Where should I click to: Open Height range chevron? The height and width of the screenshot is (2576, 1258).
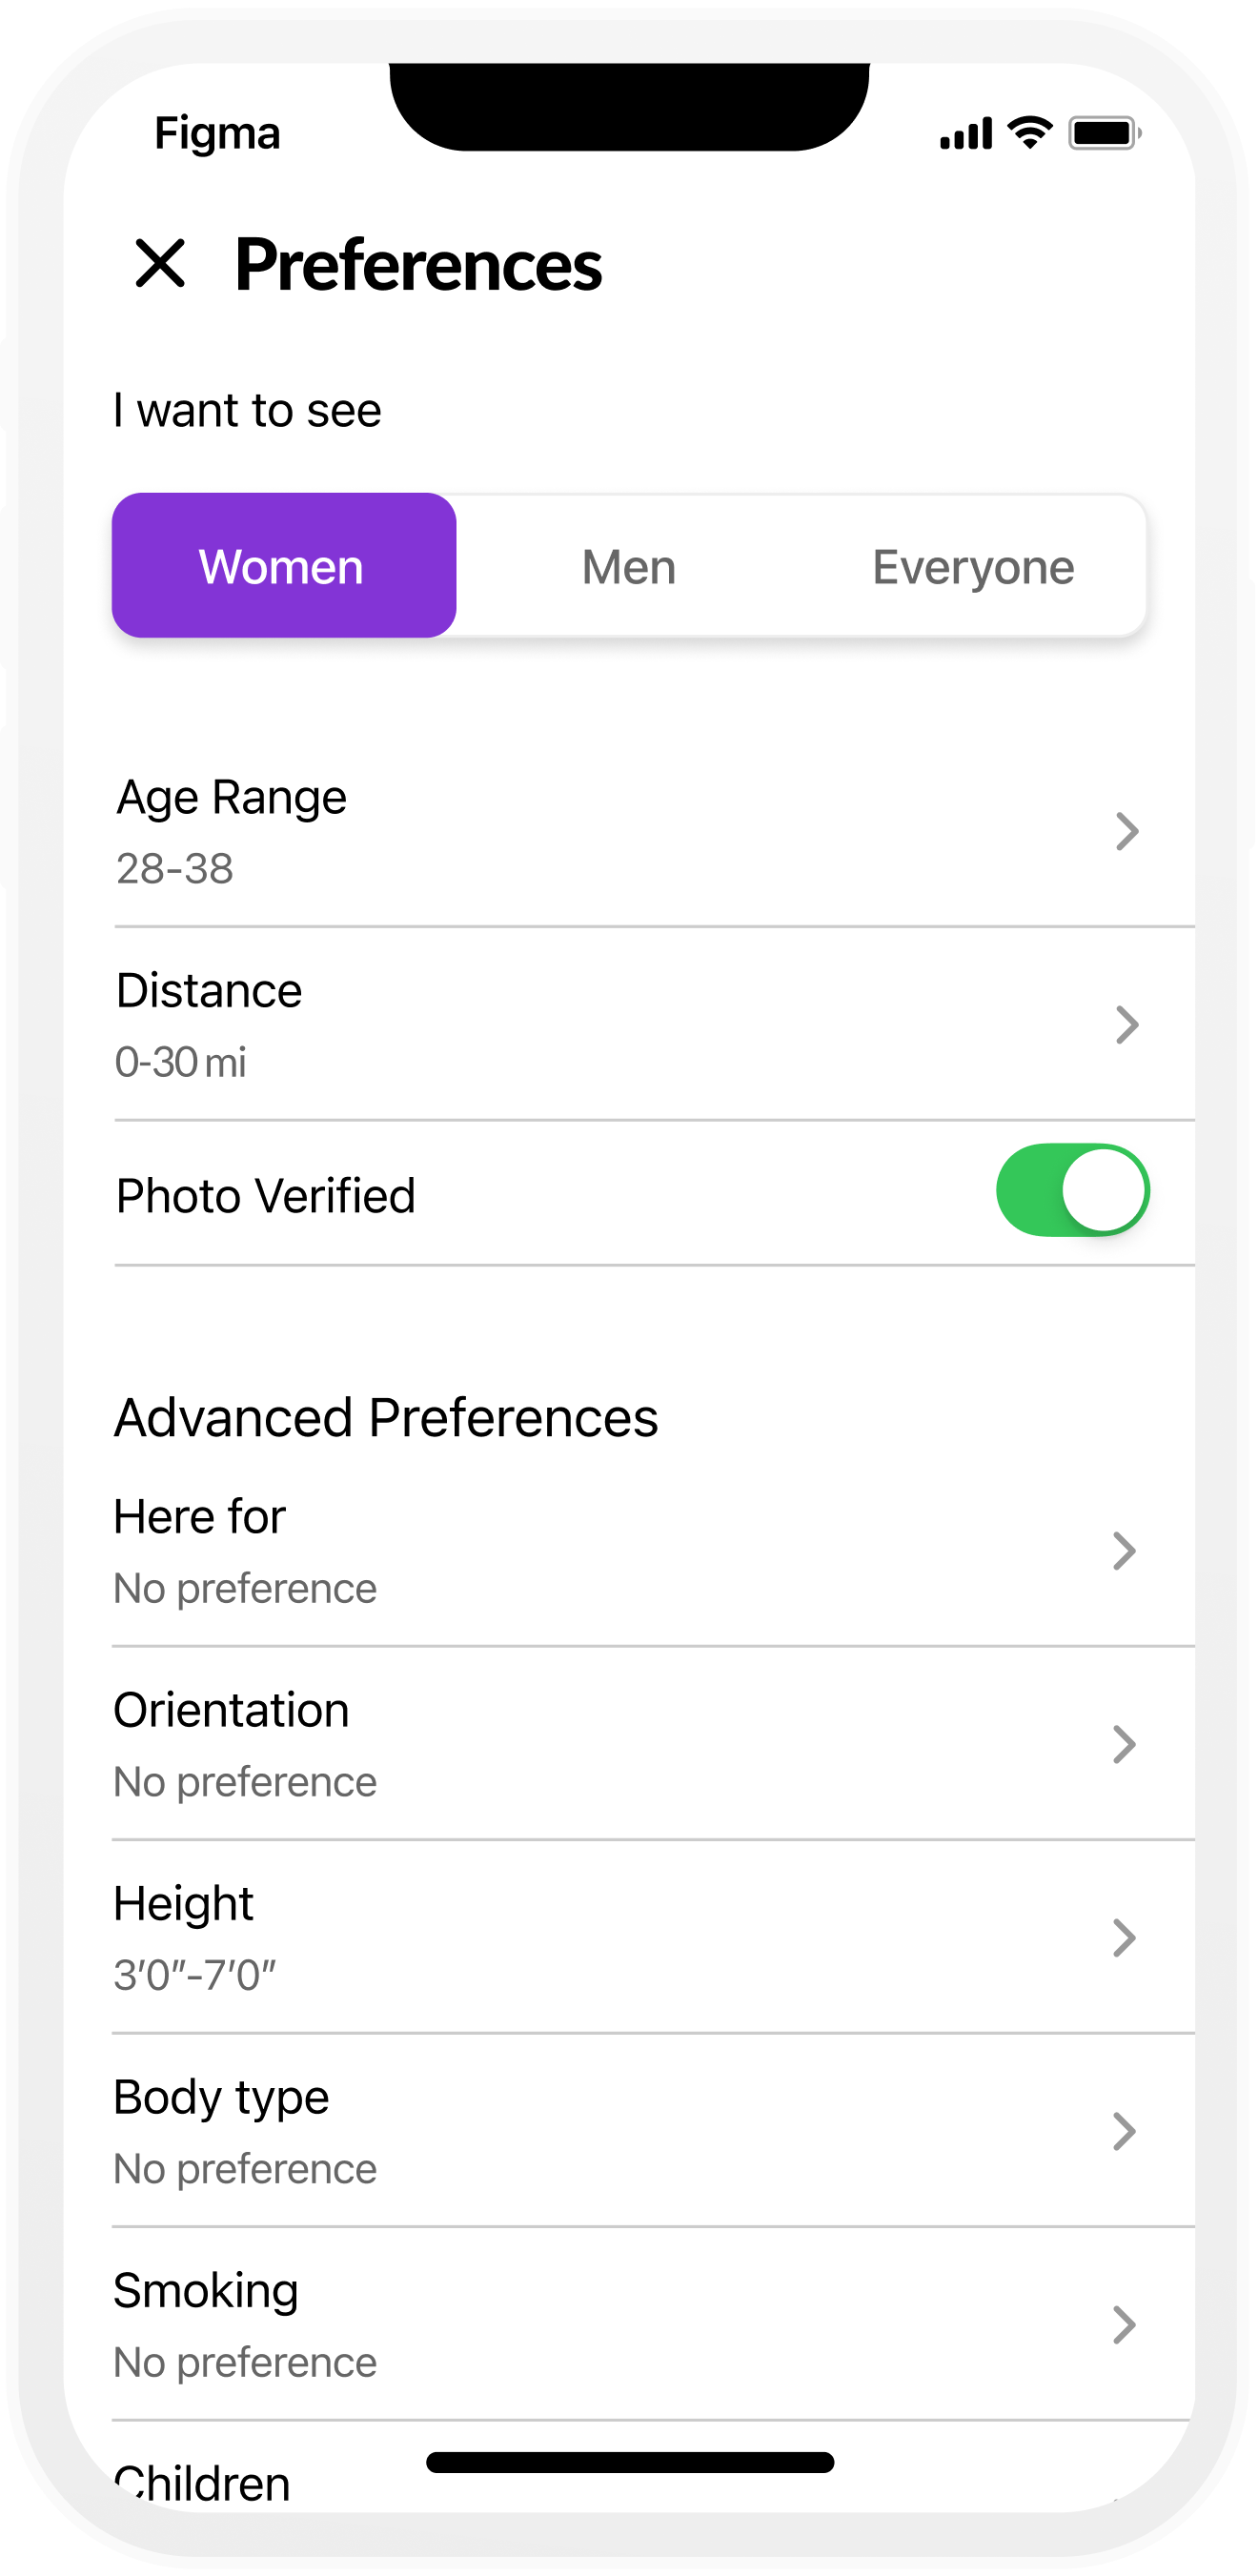click(1124, 1938)
